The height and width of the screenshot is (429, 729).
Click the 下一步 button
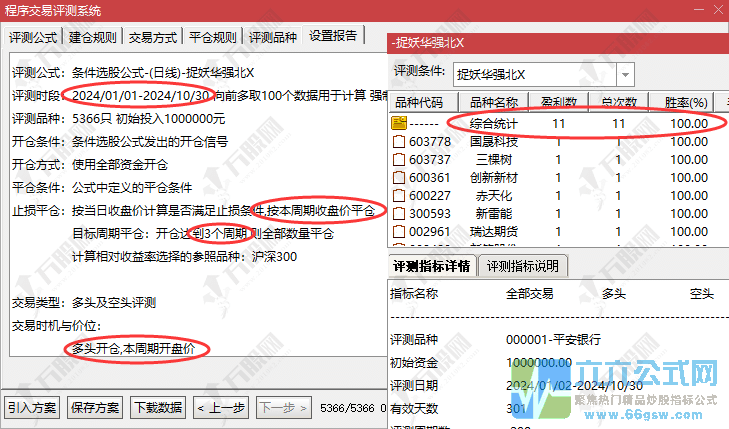[x=284, y=408]
